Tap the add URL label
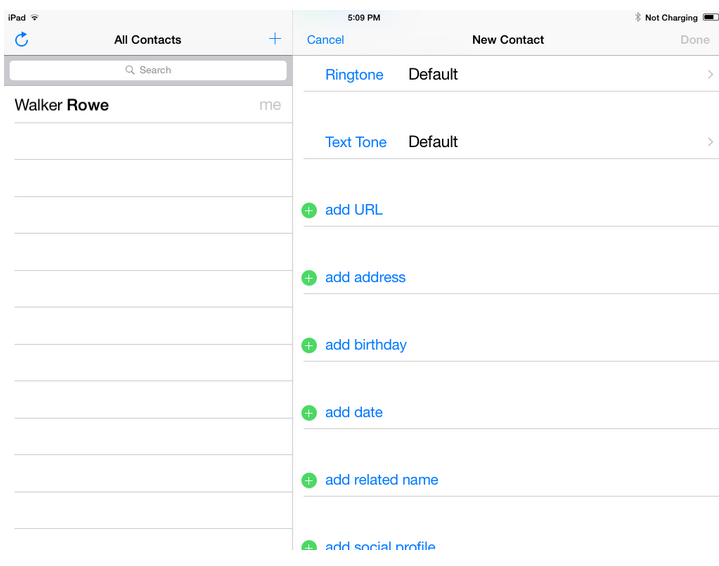Image resolution: width=719 pixels, height=566 pixels. coord(354,210)
